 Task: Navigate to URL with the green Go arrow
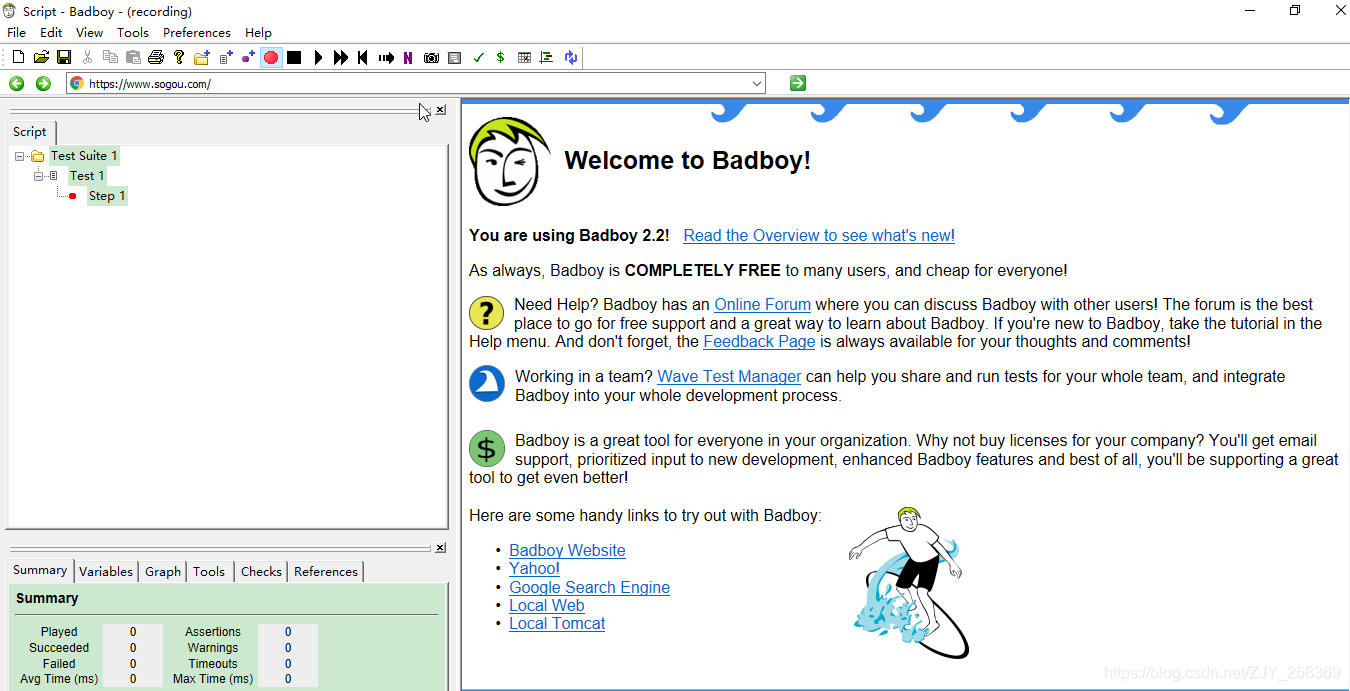(x=797, y=83)
